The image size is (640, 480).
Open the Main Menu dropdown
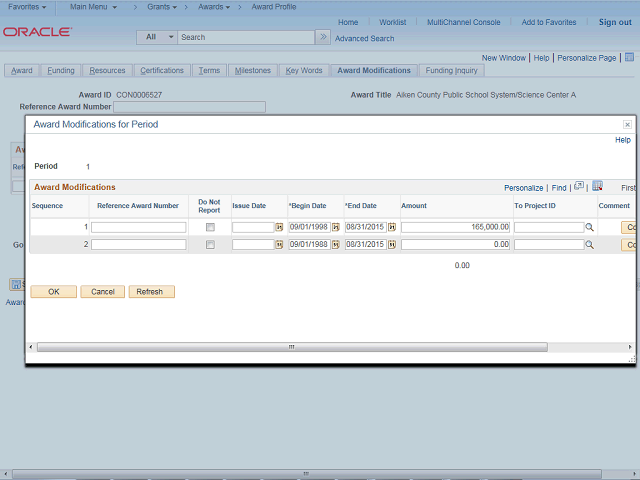coord(97,7)
